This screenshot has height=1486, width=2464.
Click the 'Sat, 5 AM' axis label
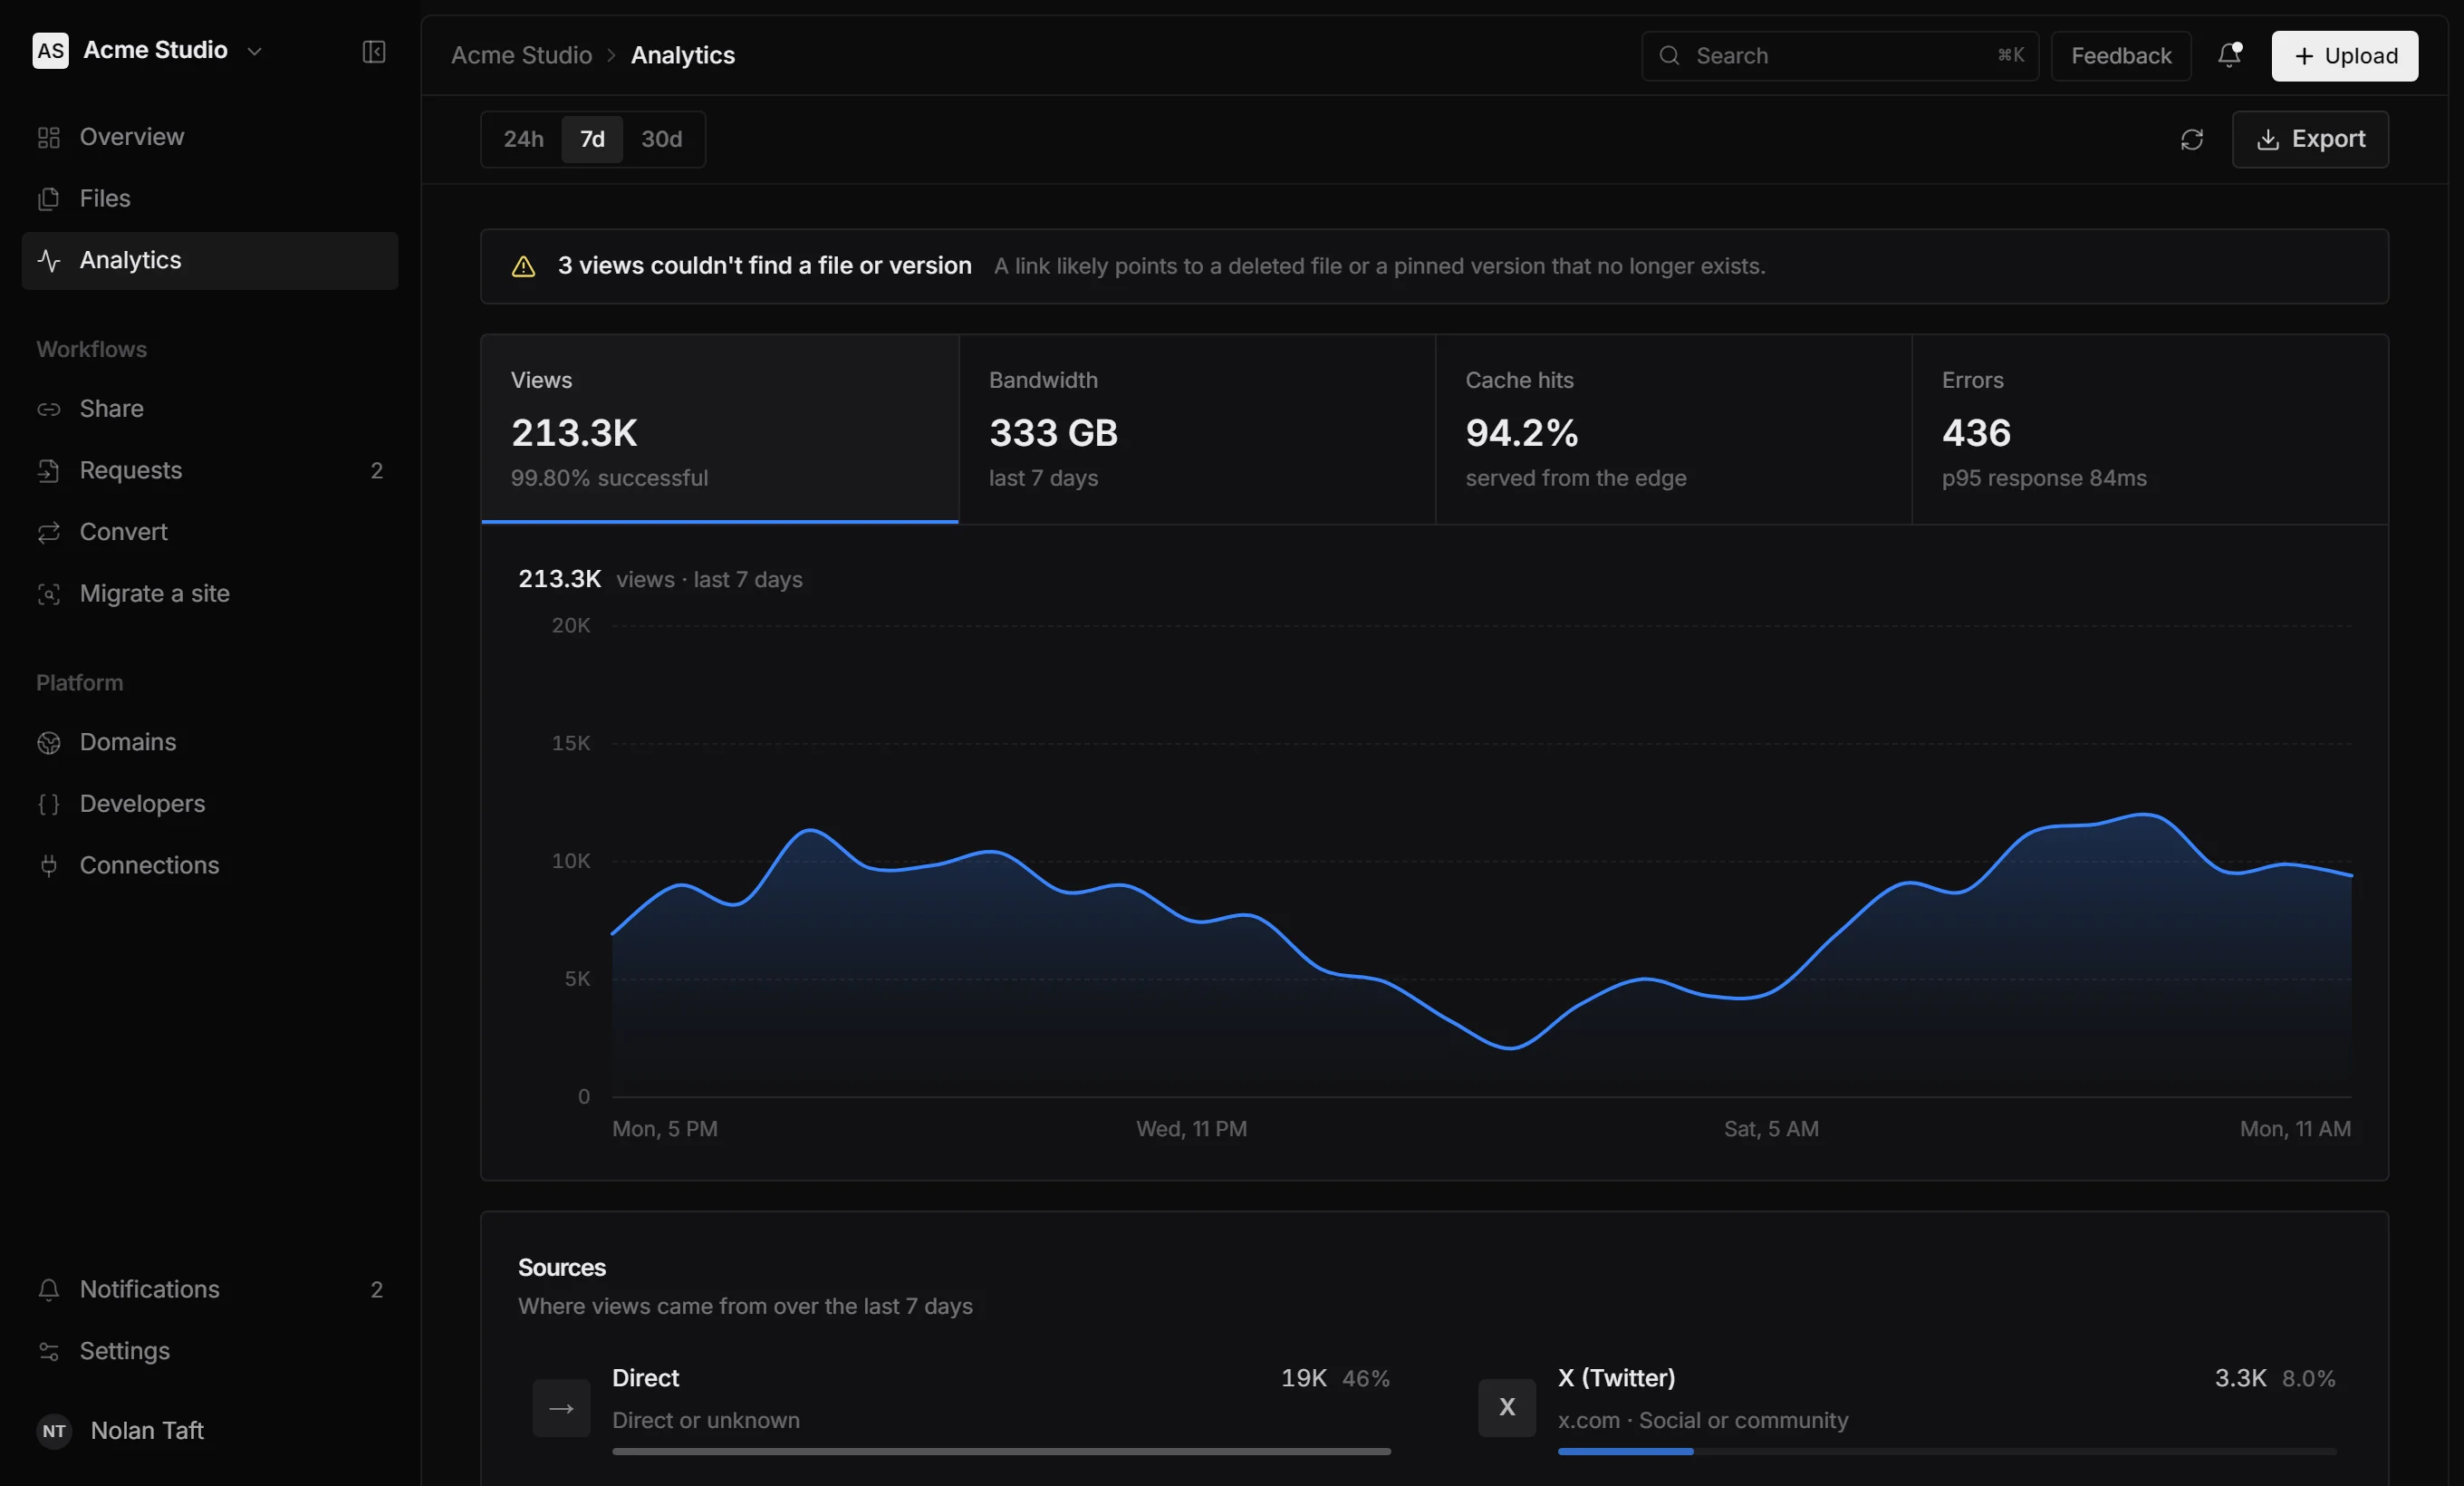1771,1130
